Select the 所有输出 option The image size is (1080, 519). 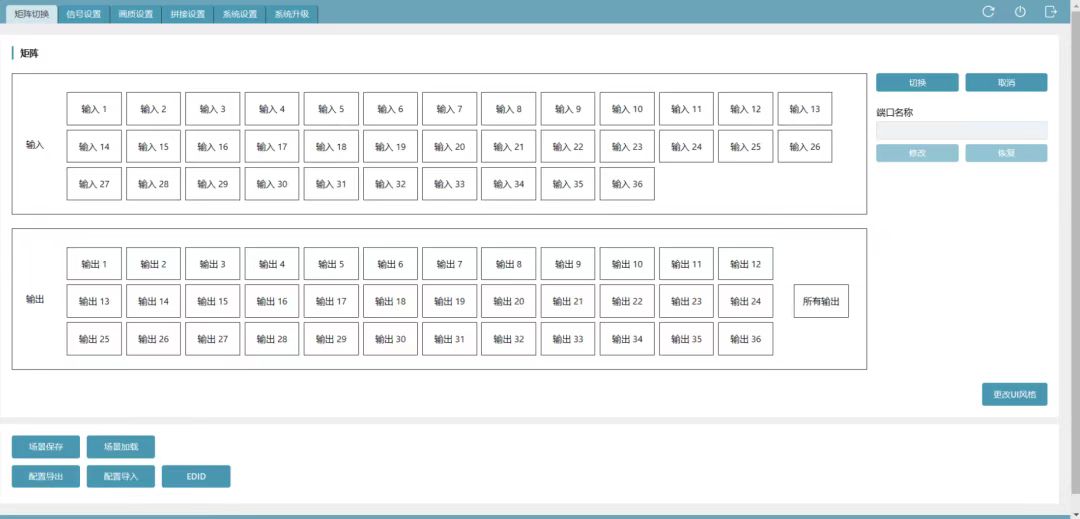(x=821, y=301)
